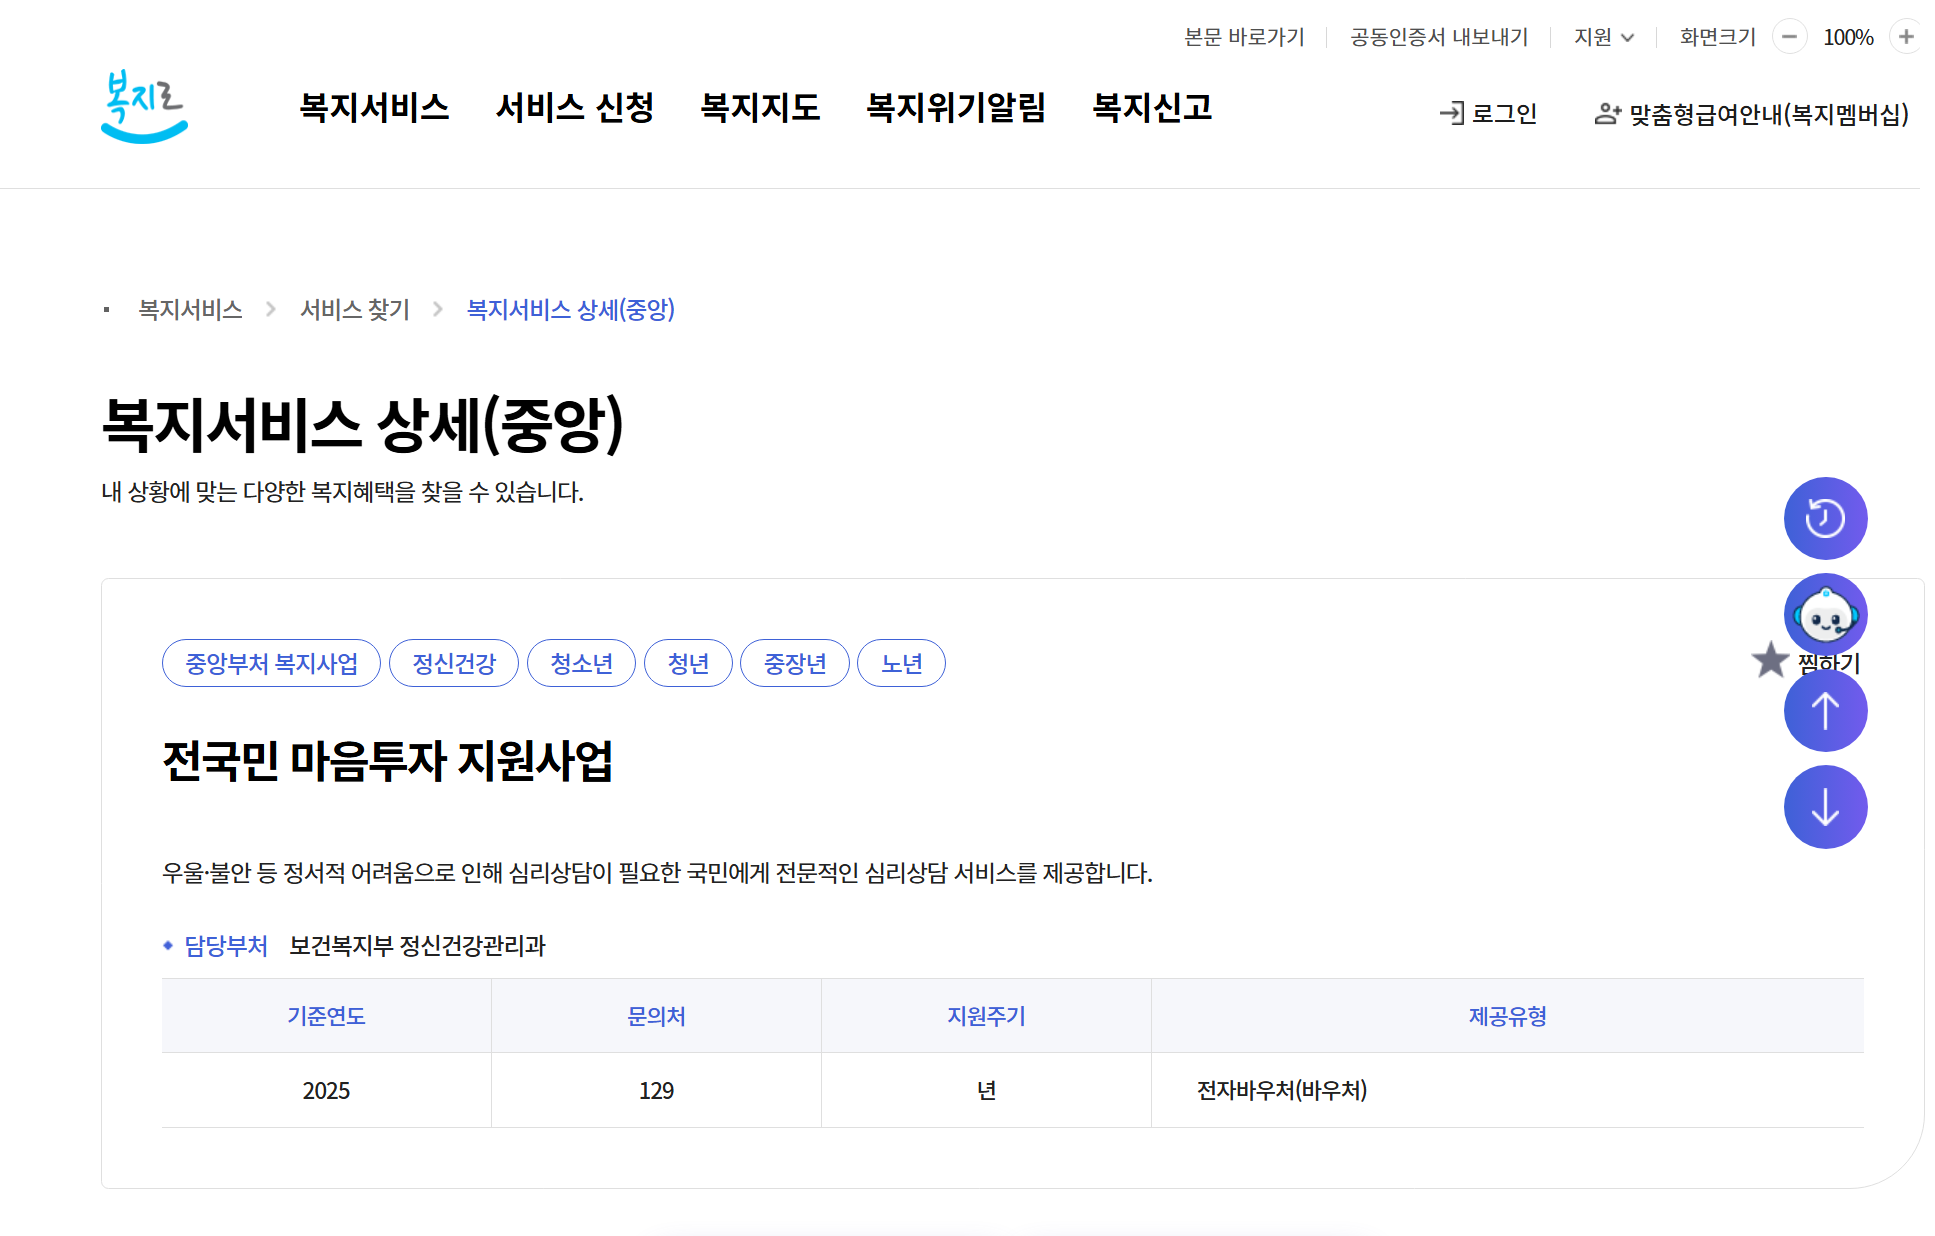Screen dimensions: 1935x1236
Task: Click the login arrow icon
Action: pos(1452,113)
